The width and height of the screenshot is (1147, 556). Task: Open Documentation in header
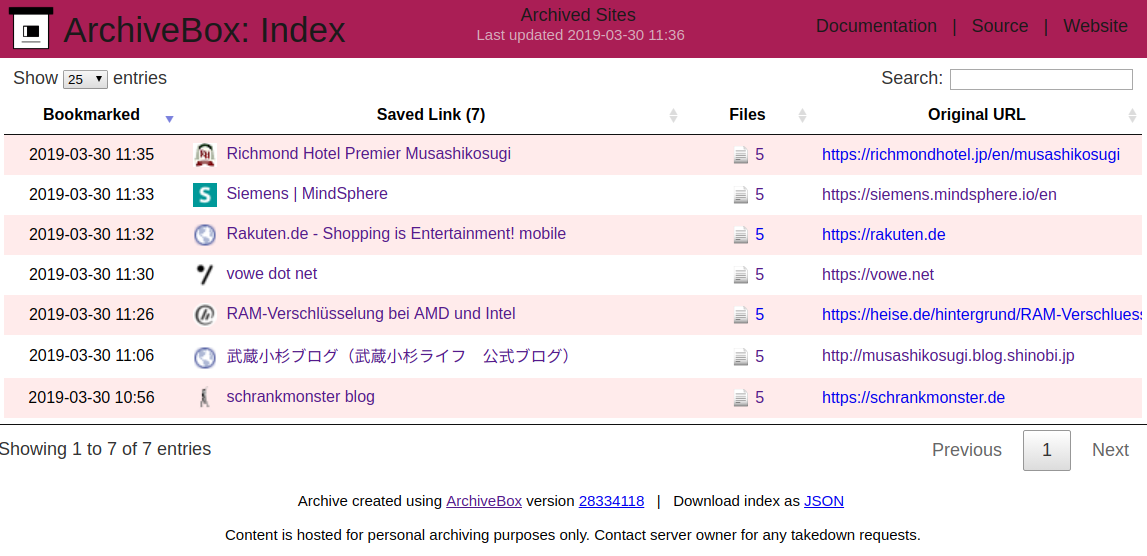click(x=876, y=26)
